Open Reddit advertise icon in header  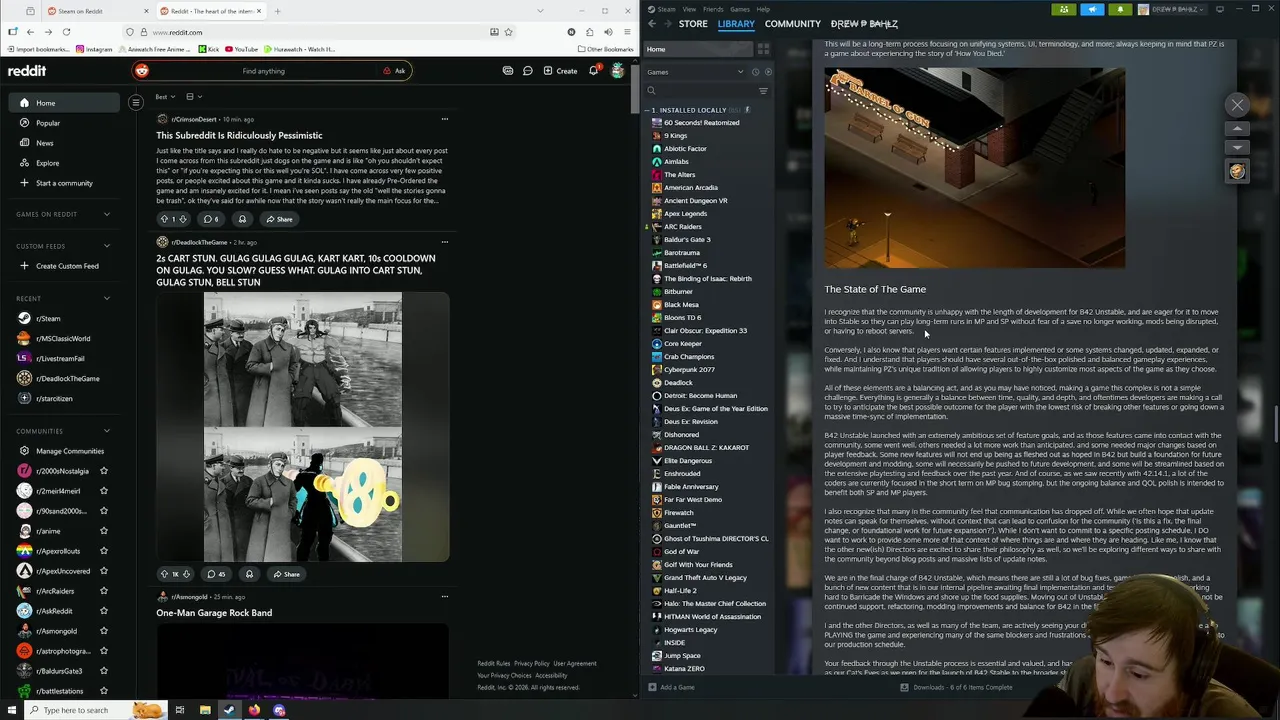[508, 71]
